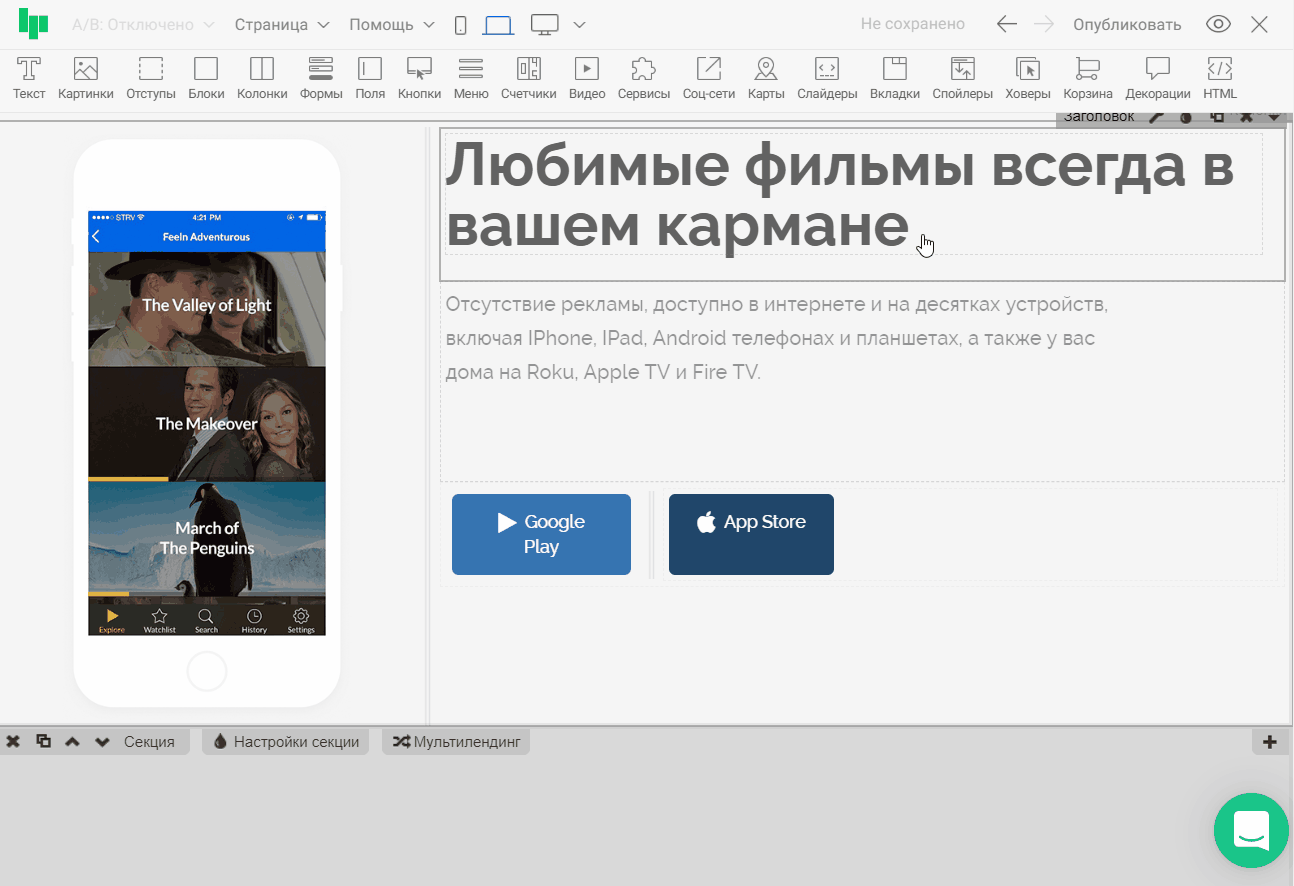Viewport: 1294px width, 886px height.
Task: Open the Помощь menu
Action: point(392,25)
